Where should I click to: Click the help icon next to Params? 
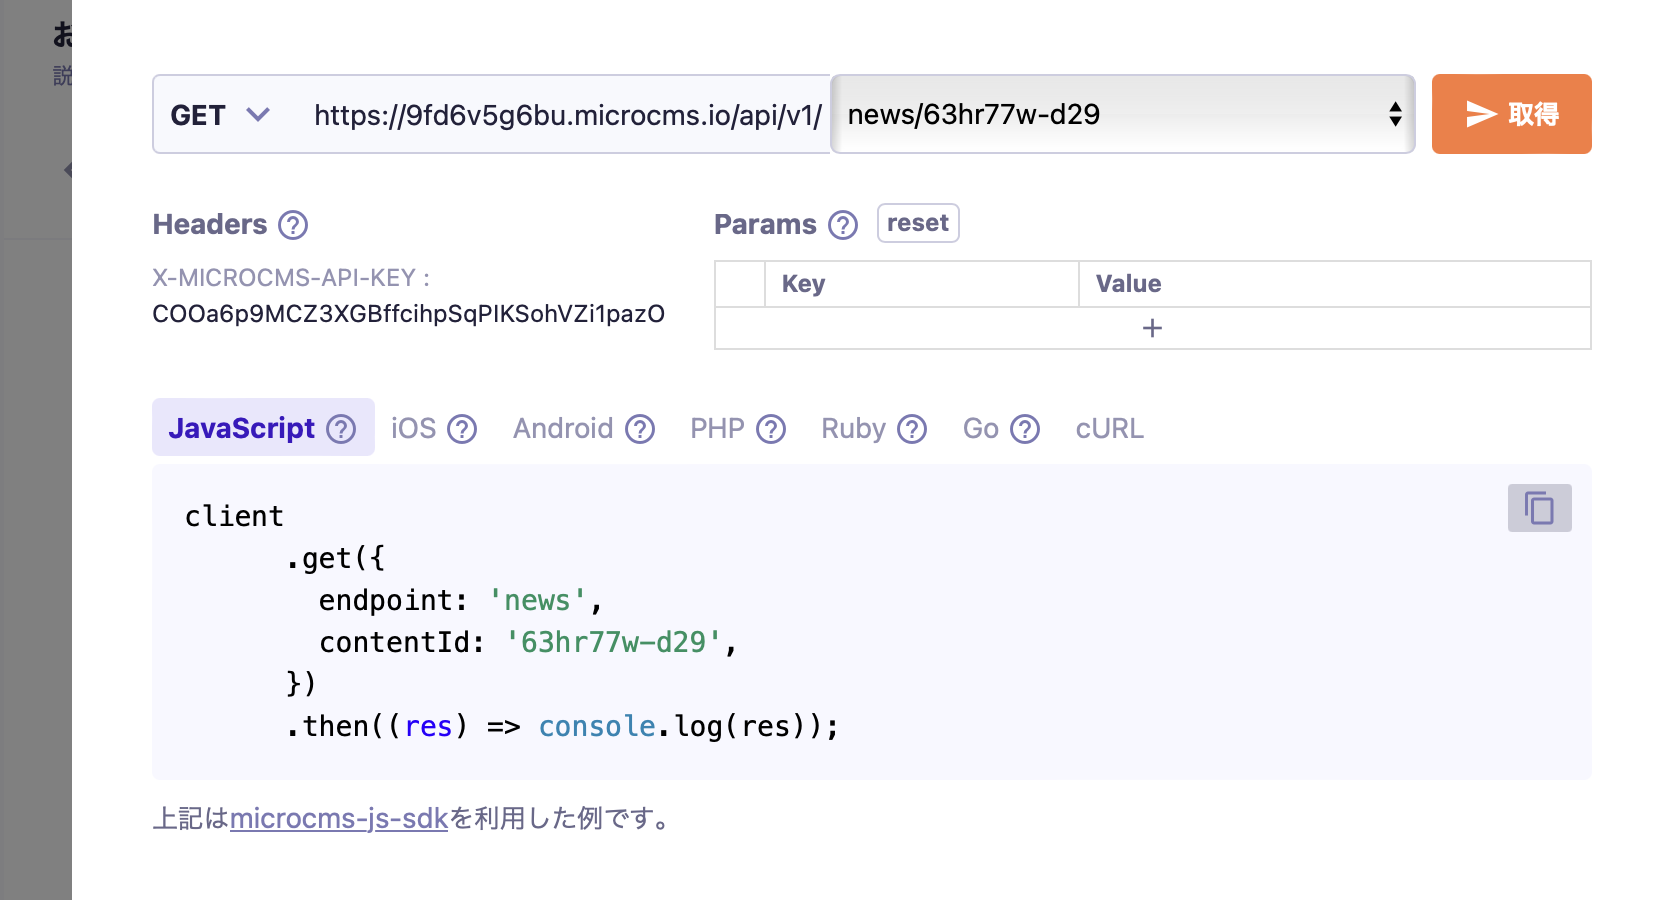[843, 225]
